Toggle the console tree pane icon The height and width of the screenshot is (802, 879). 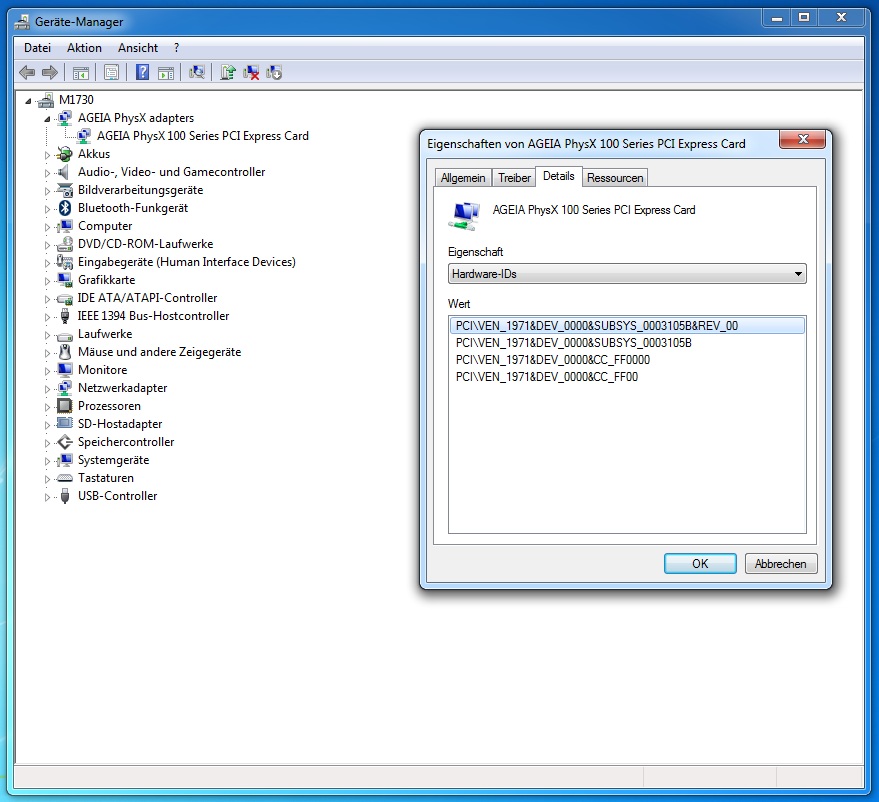point(81,72)
